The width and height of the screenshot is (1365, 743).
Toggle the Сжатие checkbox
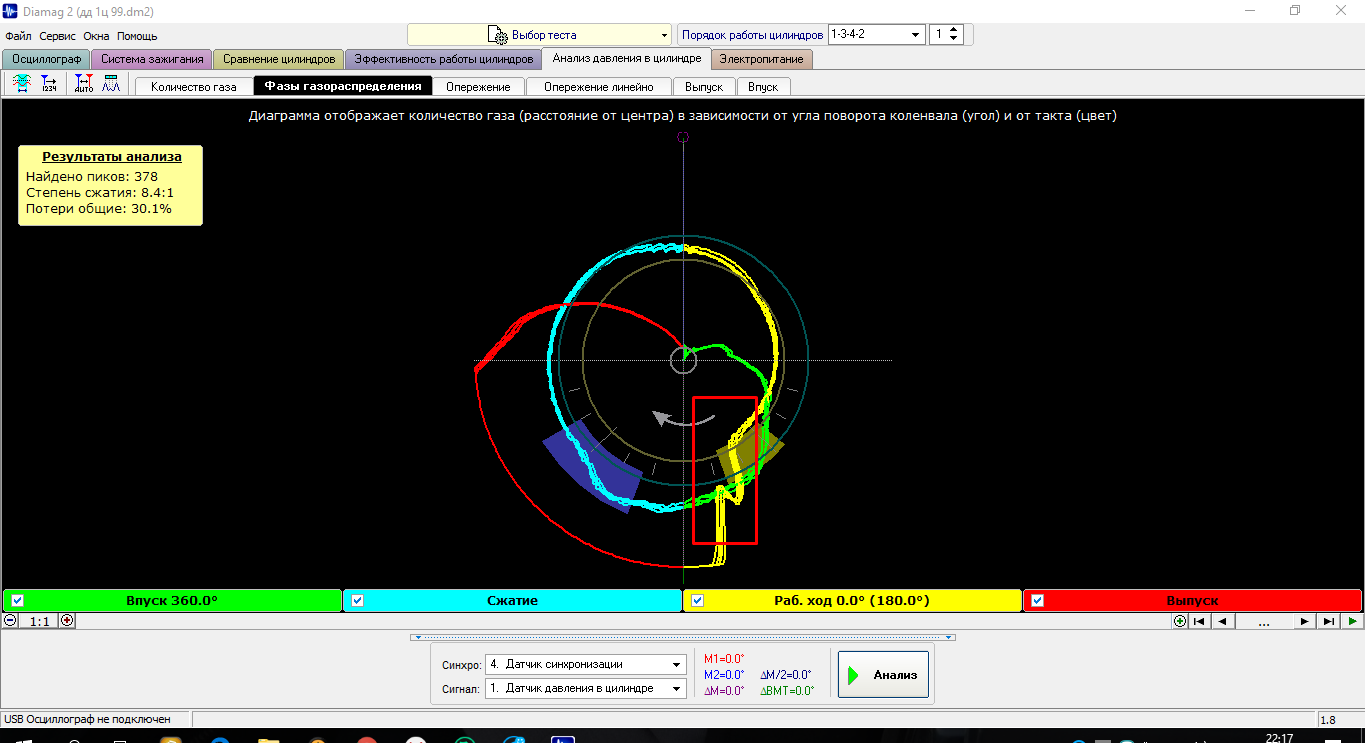click(357, 600)
